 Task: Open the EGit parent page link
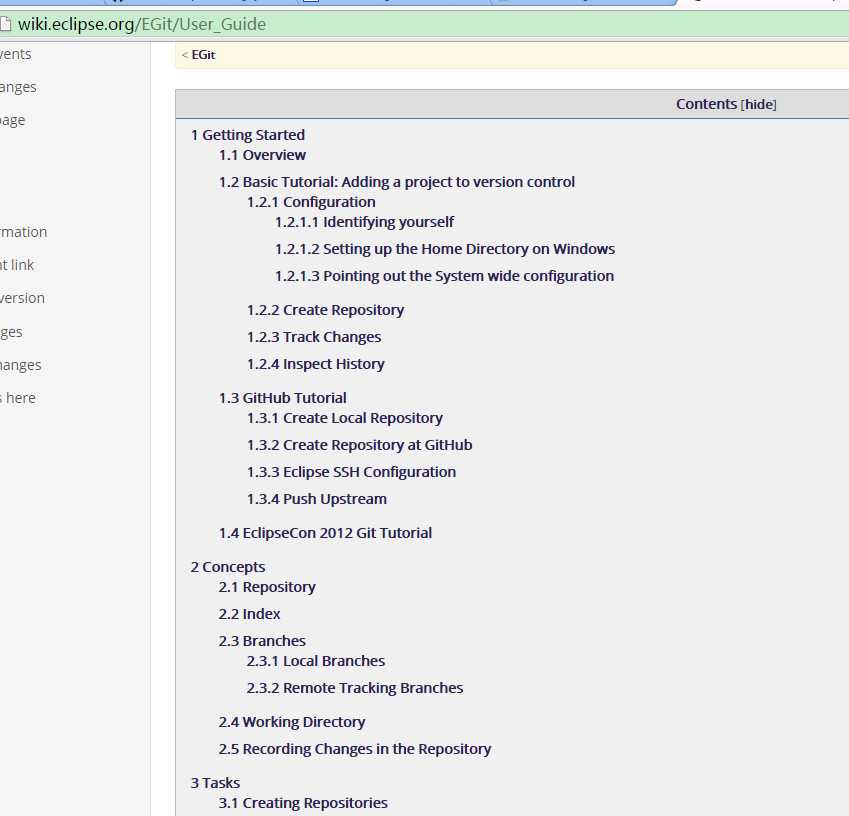coord(203,55)
